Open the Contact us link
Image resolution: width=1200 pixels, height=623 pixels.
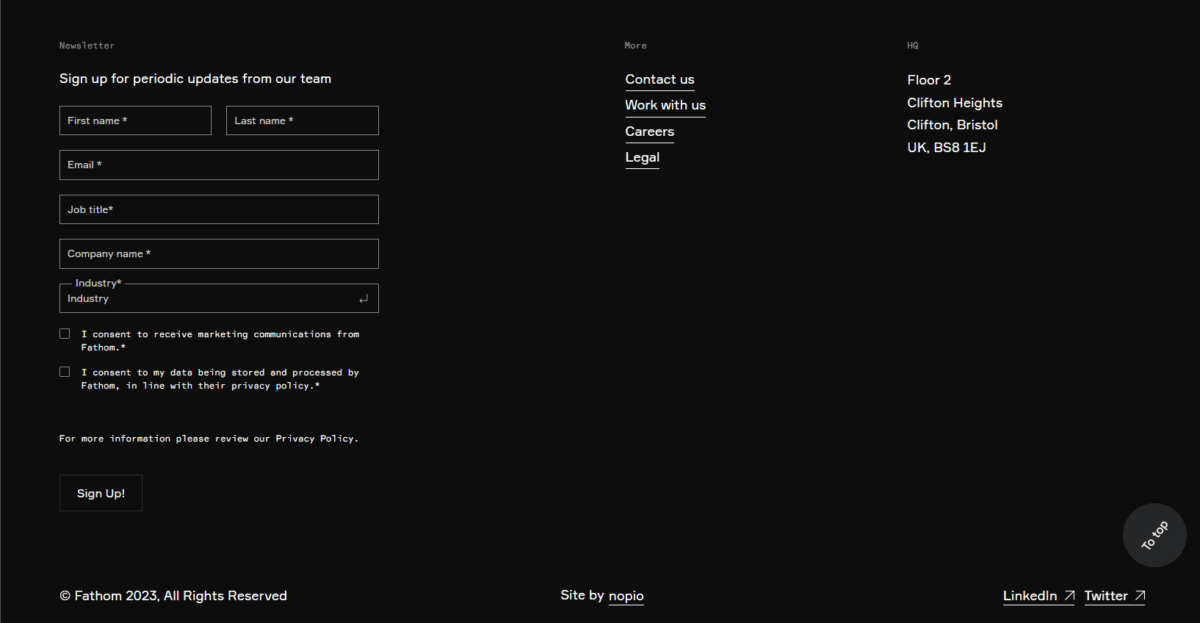click(x=660, y=80)
